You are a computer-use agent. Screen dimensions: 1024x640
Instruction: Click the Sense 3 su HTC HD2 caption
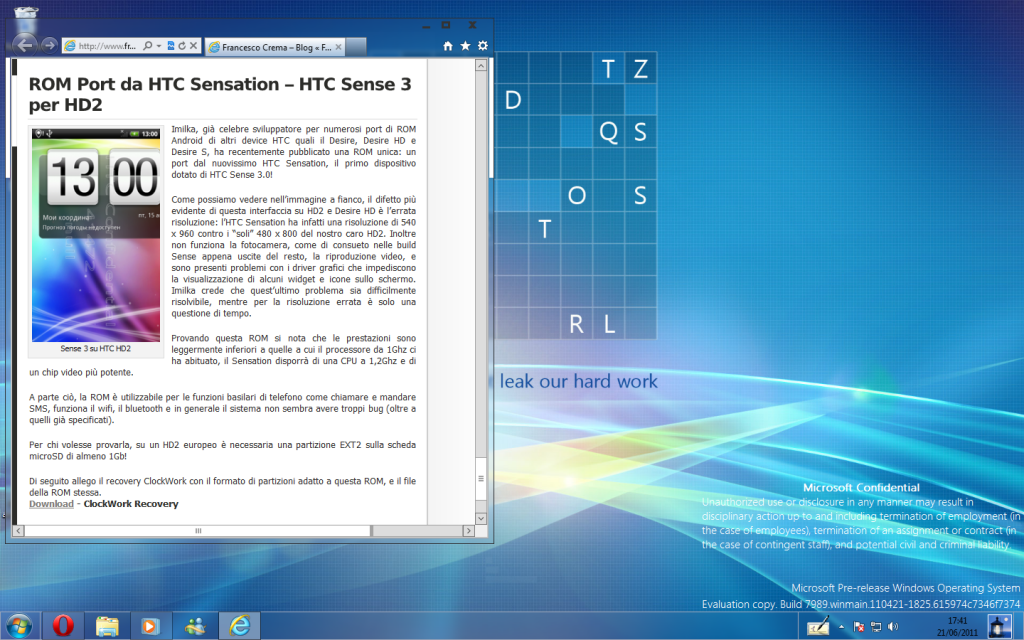95,349
